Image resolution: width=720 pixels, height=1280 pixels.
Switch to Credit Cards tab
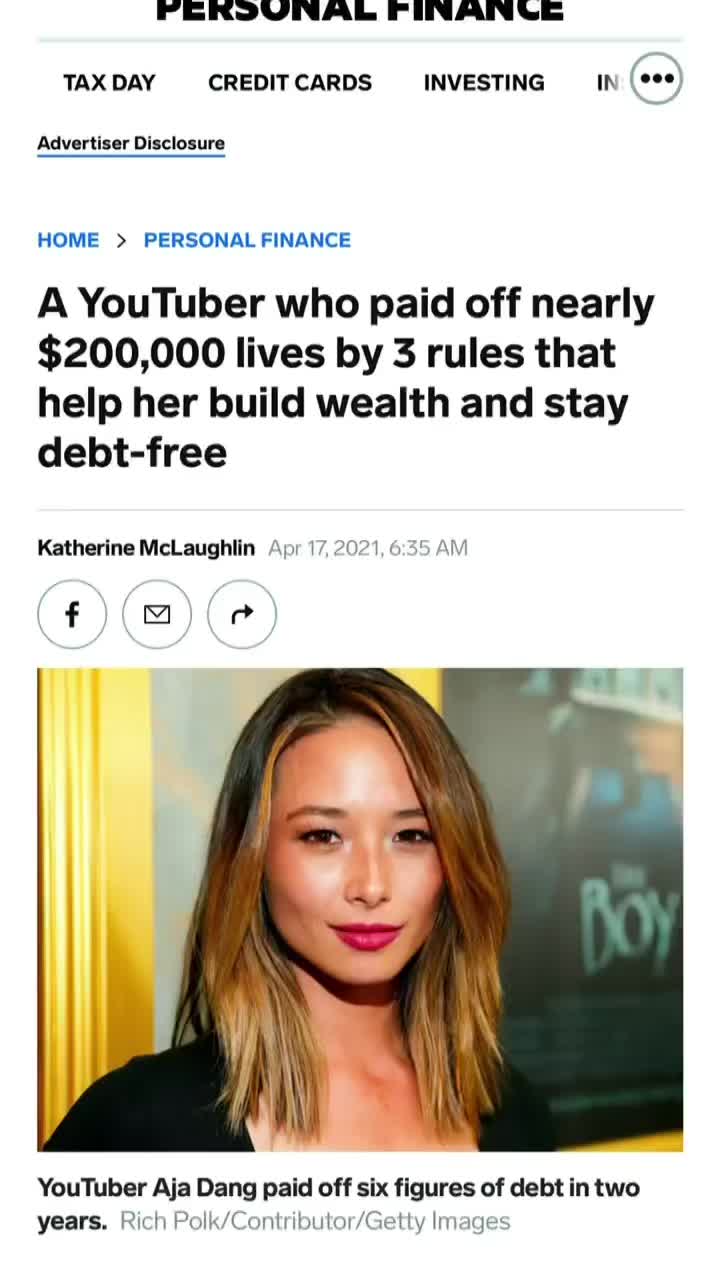pyautogui.click(x=290, y=83)
